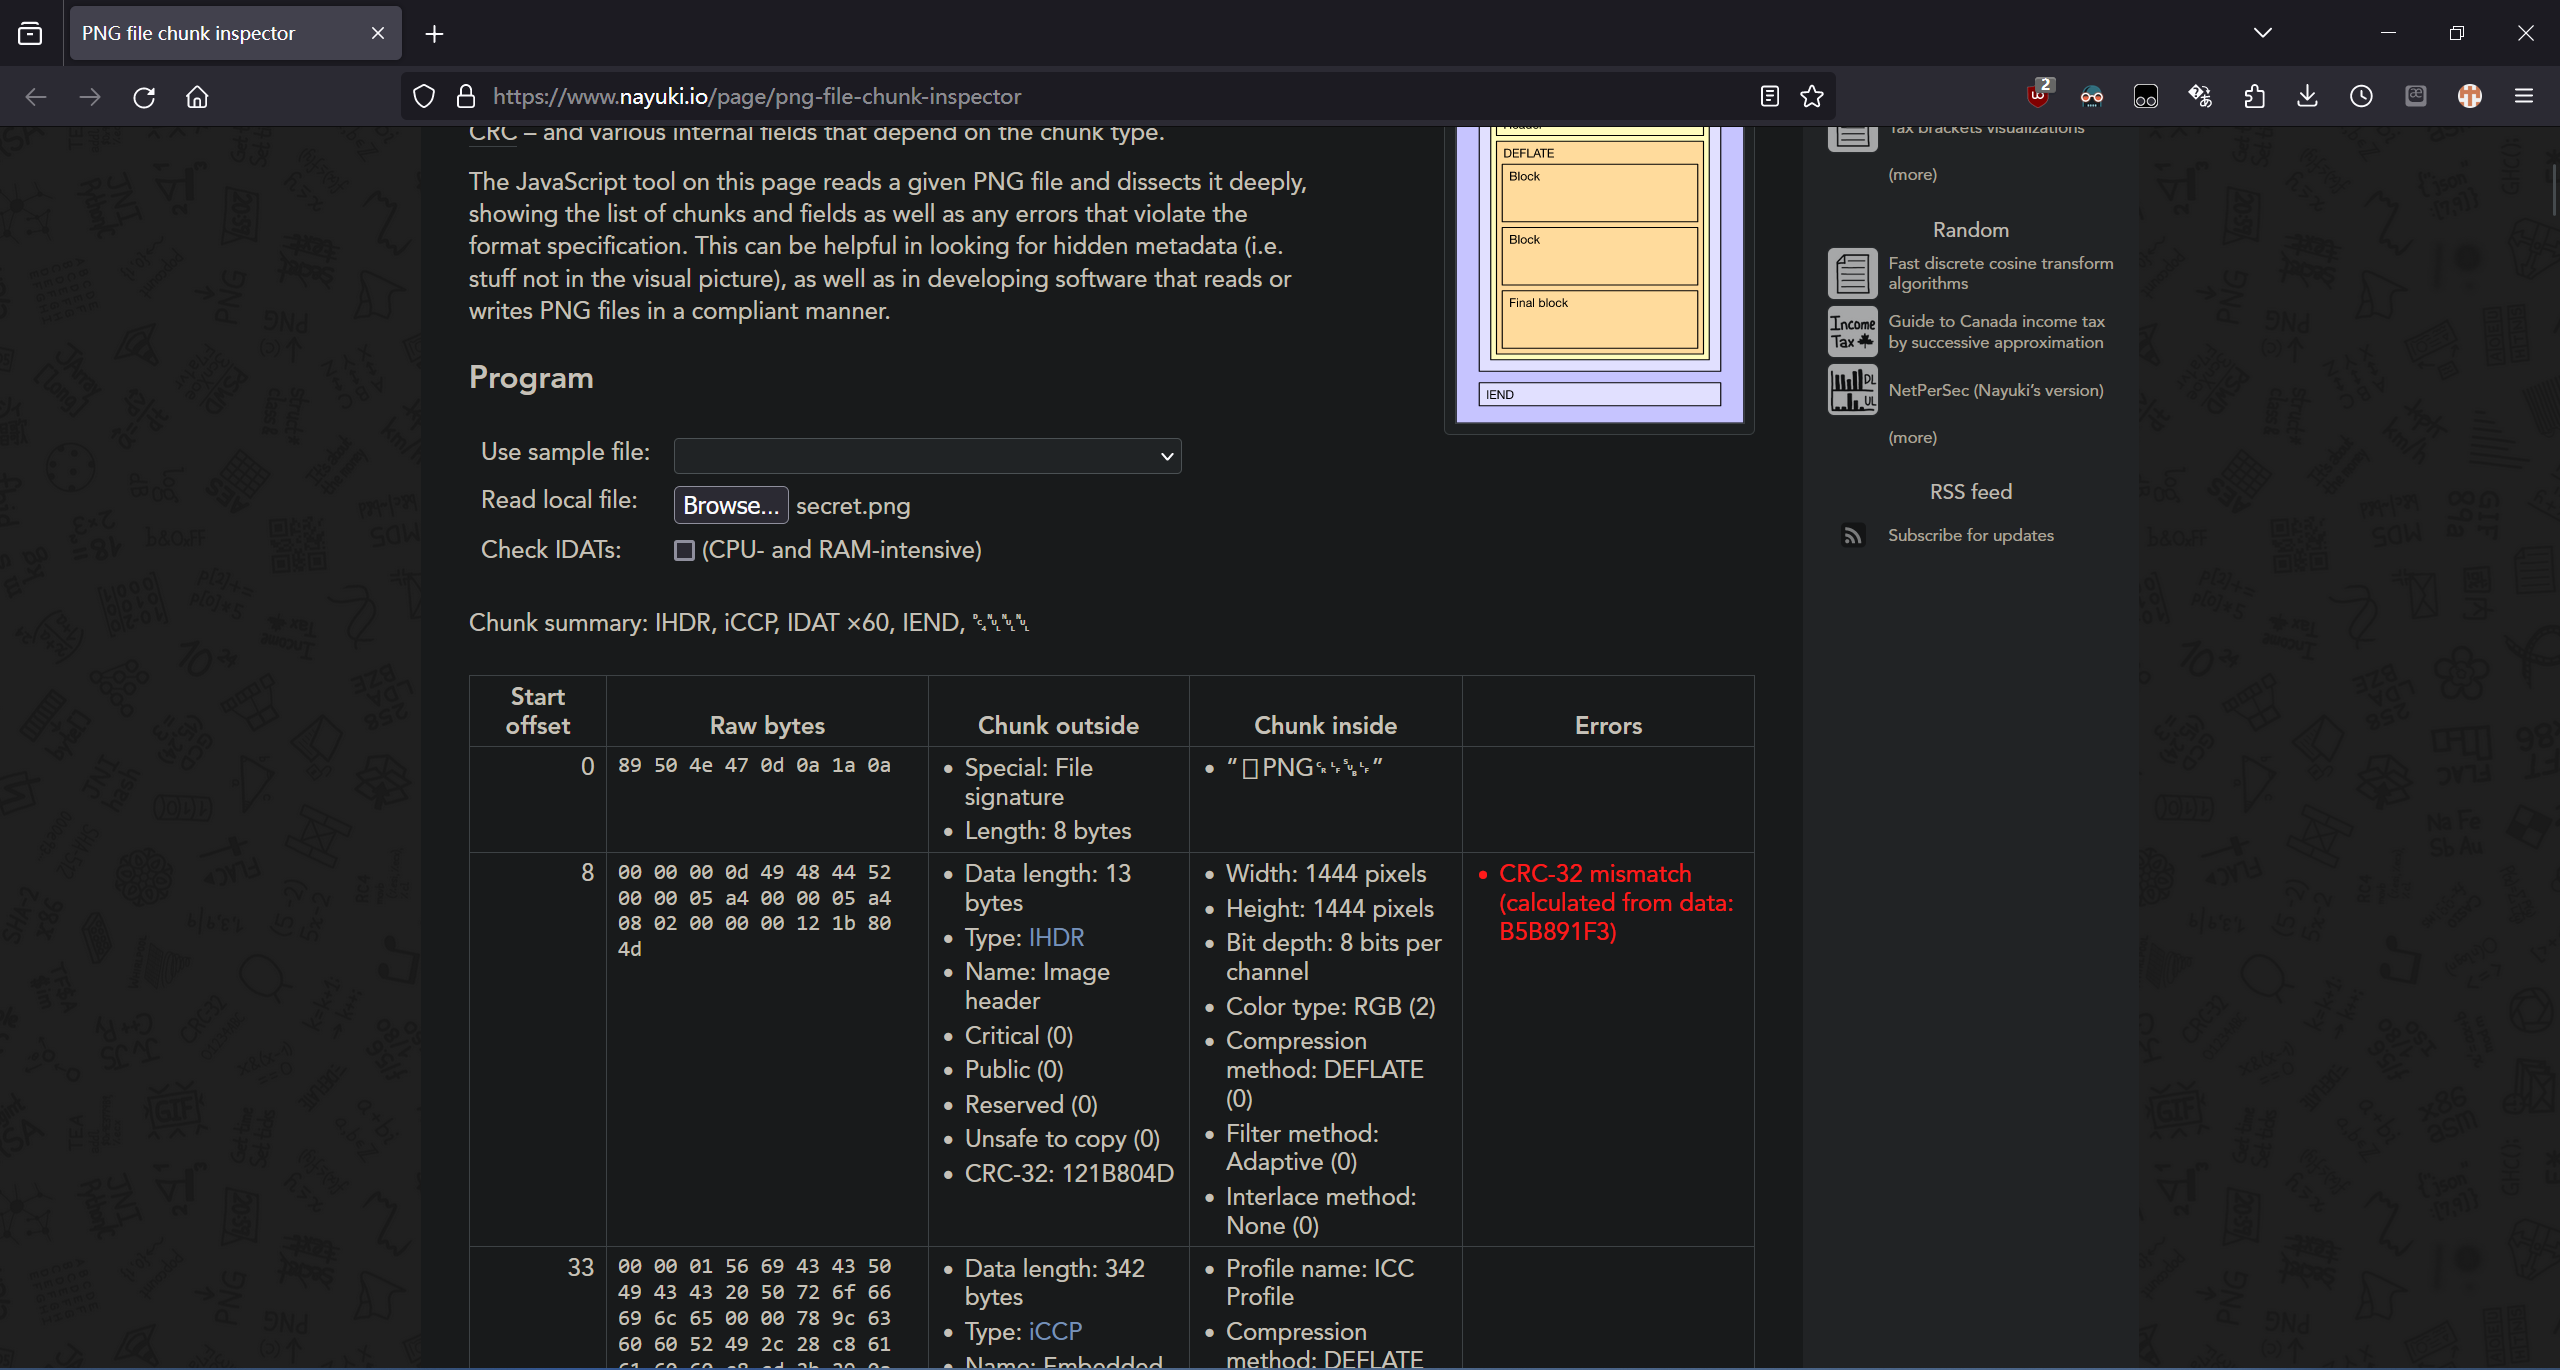Open the IHDR chunk type link
Image resolution: width=2560 pixels, height=1370 pixels.
click(x=1056, y=938)
